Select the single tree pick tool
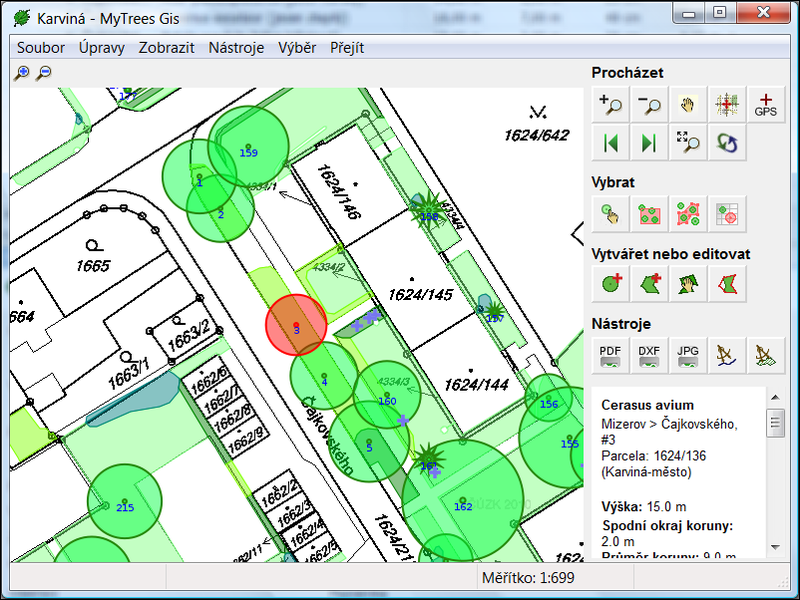 (611, 214)
